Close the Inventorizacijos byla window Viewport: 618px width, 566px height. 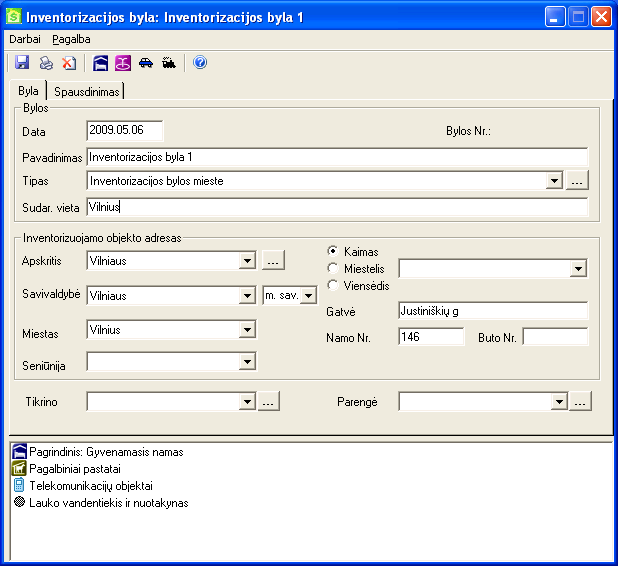click(x=601, y=17)
